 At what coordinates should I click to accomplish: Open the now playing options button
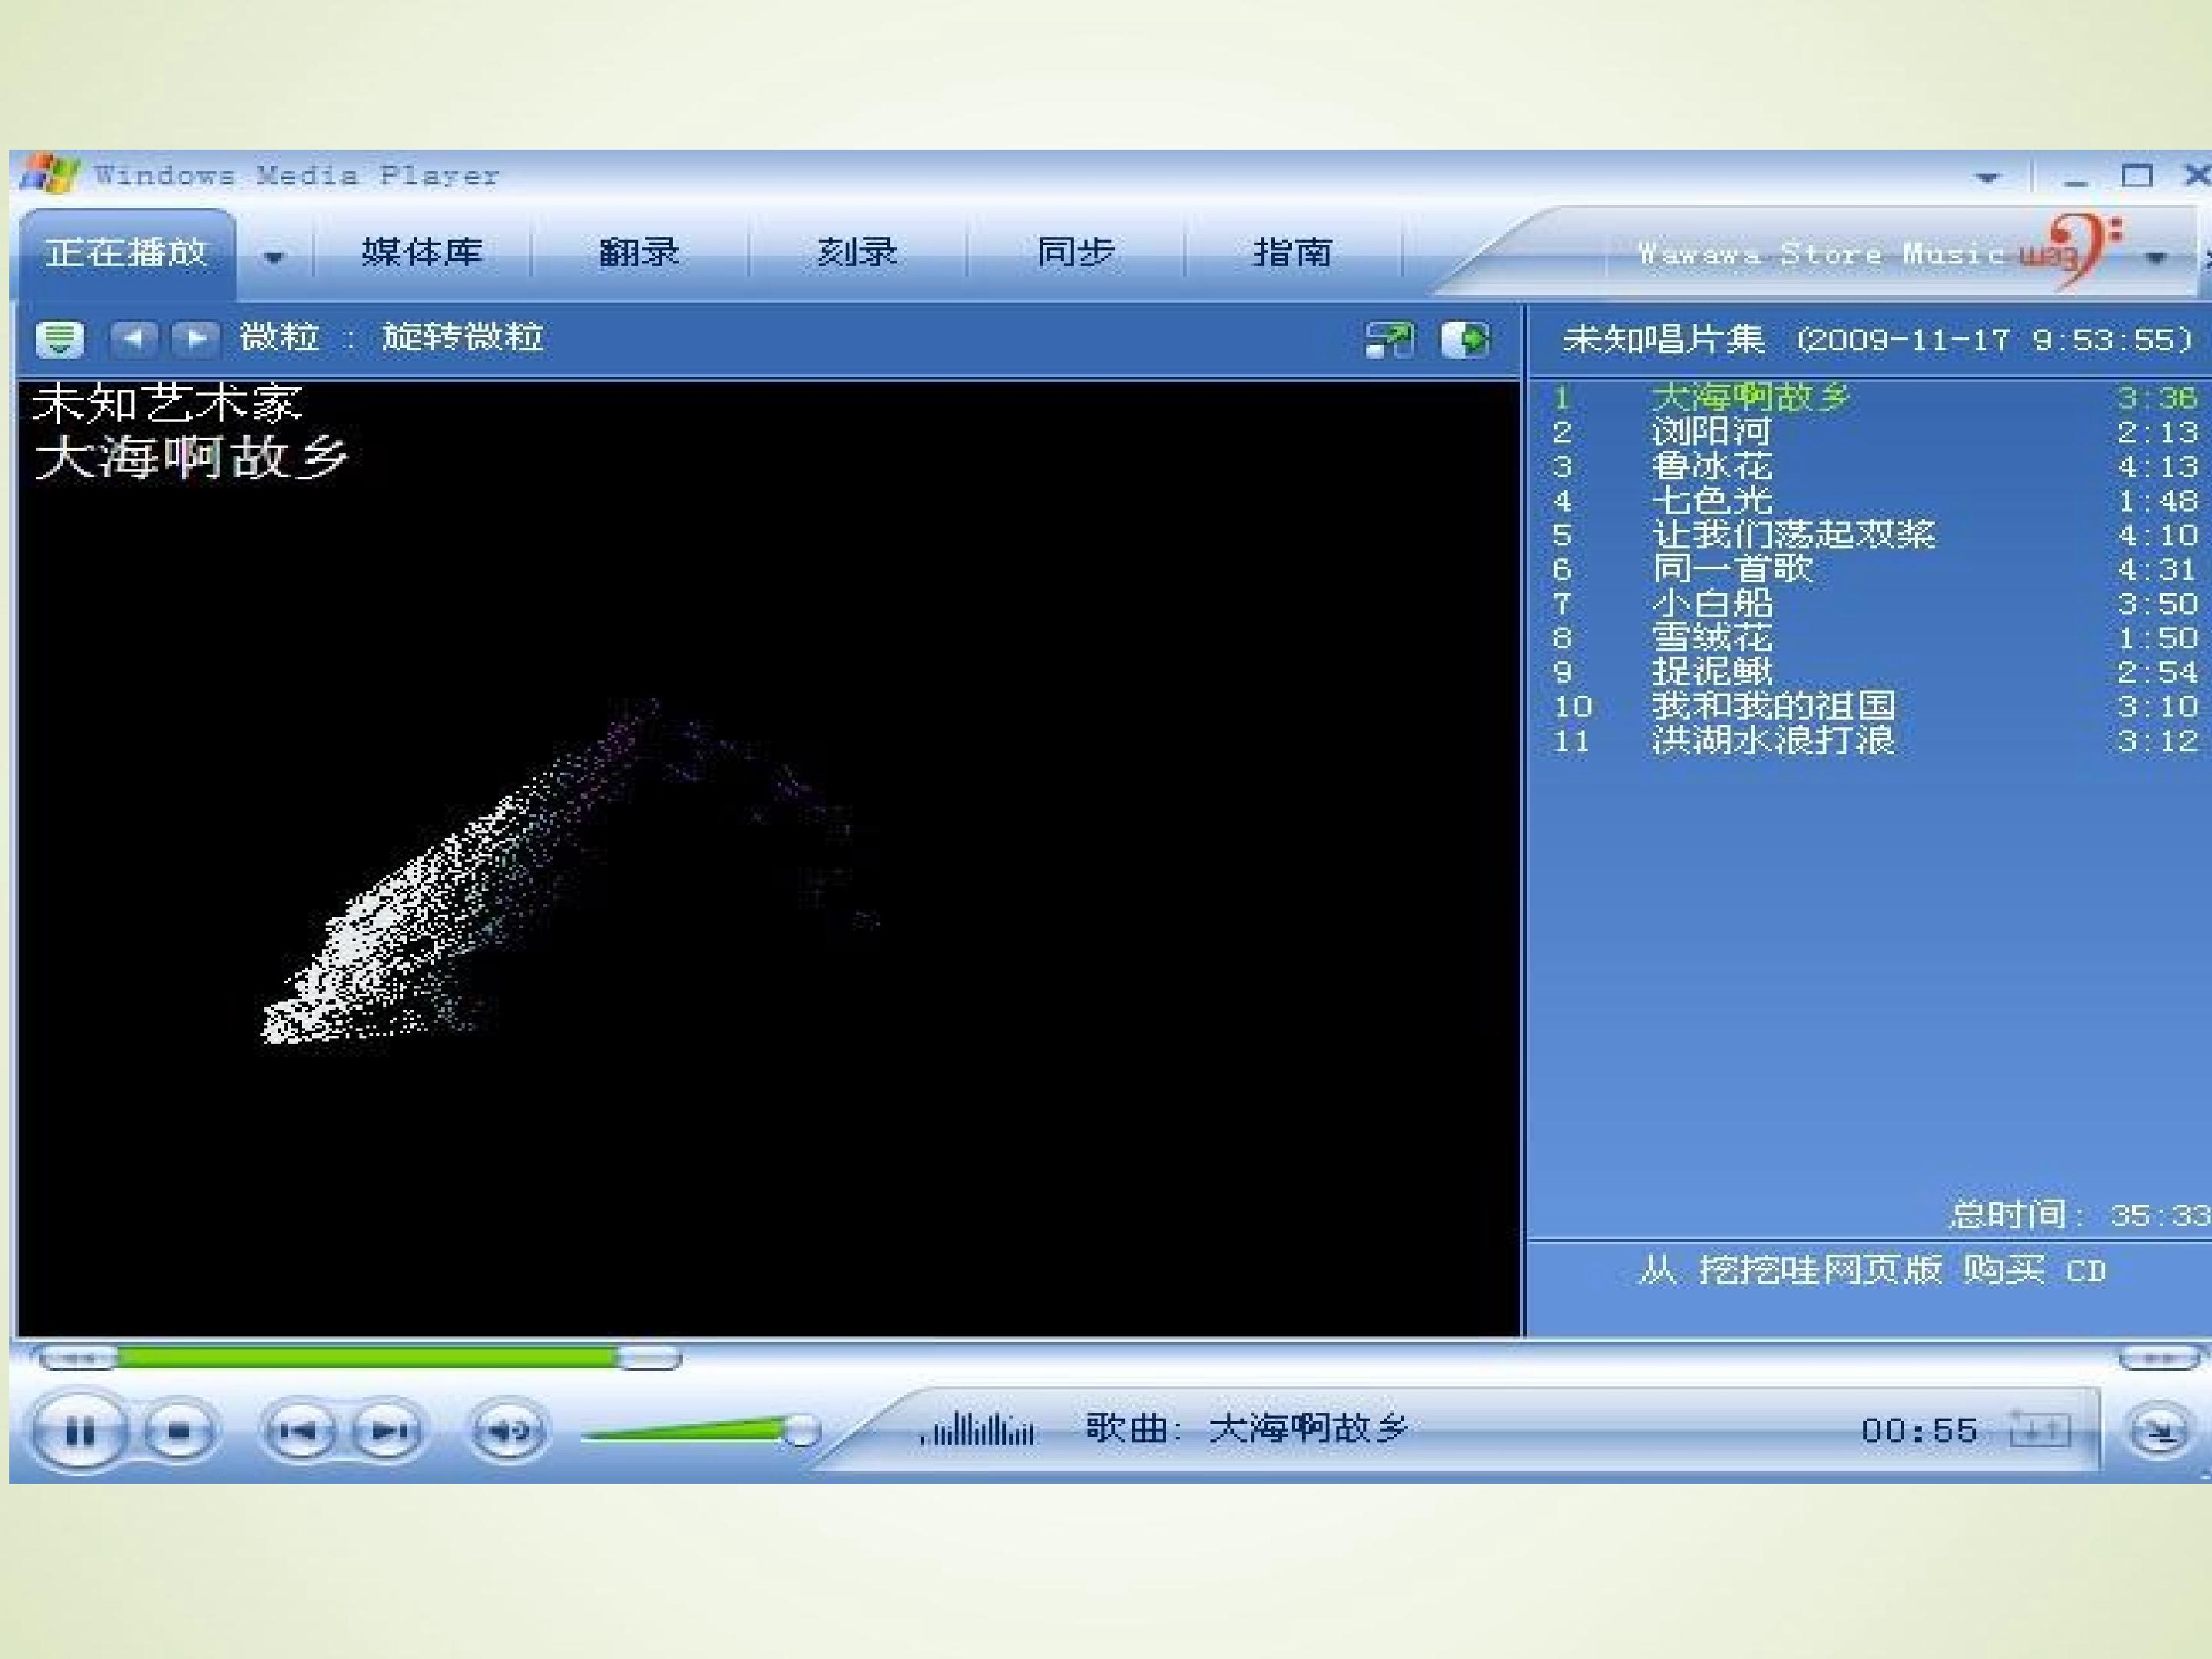[60, 338]
